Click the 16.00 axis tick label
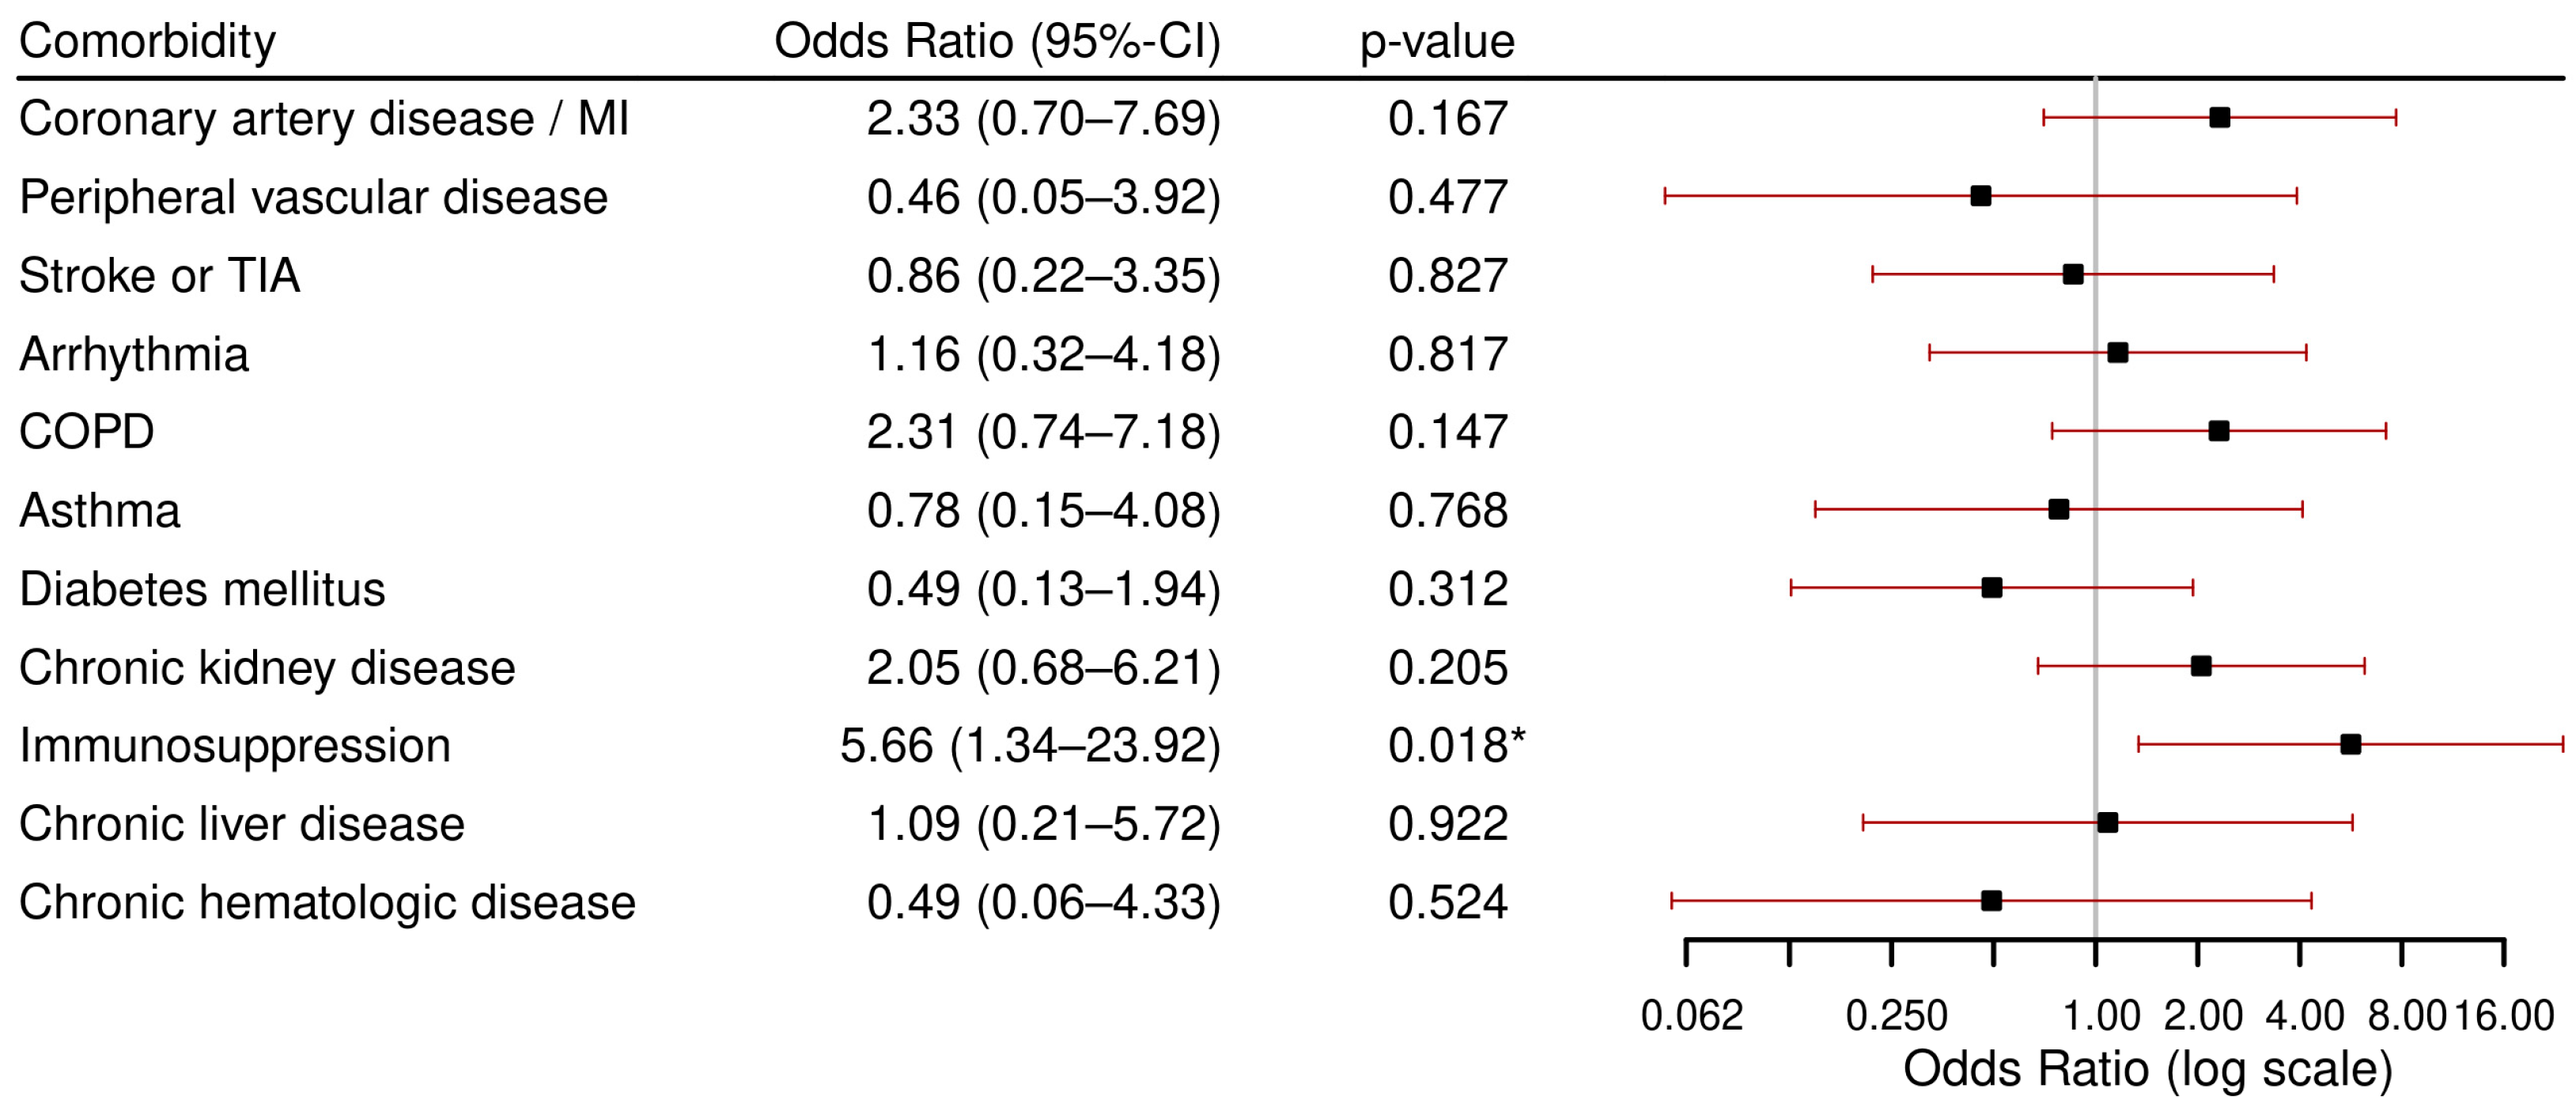Image resolution: width=2576 pixels, height=1111 pixels. click(2504, 1016)
